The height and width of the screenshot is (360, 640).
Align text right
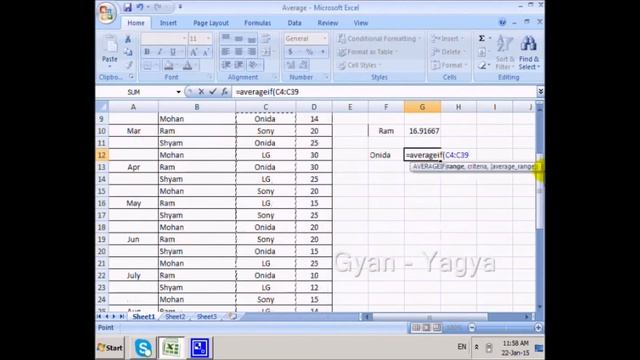click(x=252, y=52)
